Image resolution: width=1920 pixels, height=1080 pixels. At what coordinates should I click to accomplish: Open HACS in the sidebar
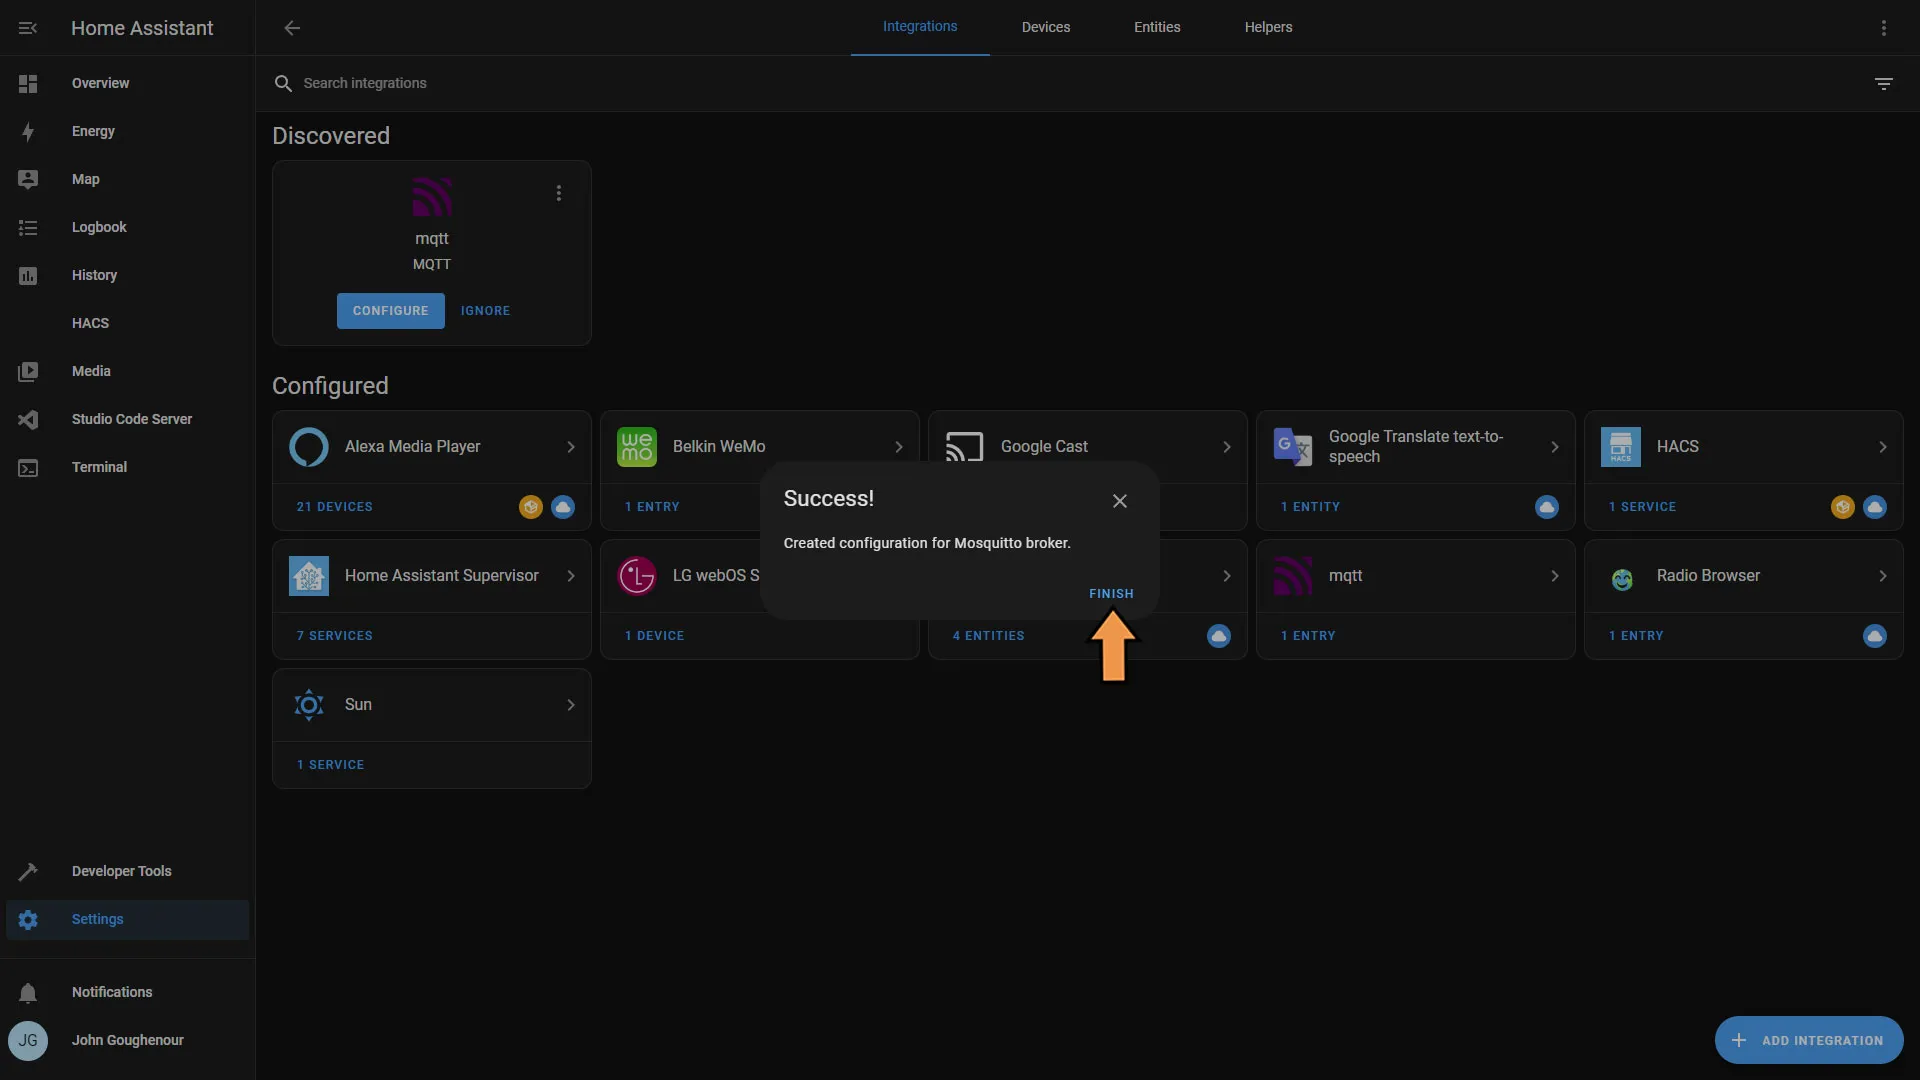point(127,323)
